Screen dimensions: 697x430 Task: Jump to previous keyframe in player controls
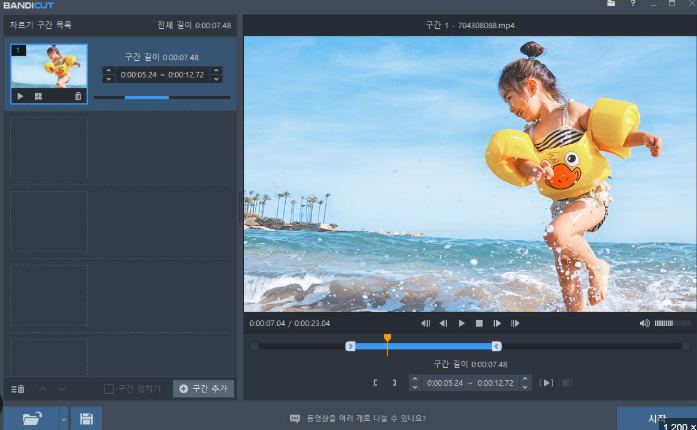click(425, 323)
